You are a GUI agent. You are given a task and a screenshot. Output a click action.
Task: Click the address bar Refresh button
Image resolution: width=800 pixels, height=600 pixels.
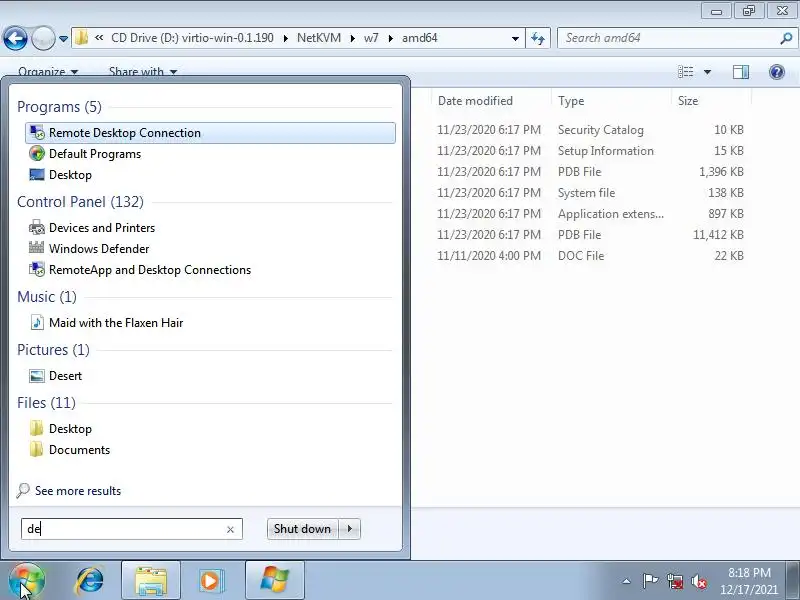click(538, 38)
